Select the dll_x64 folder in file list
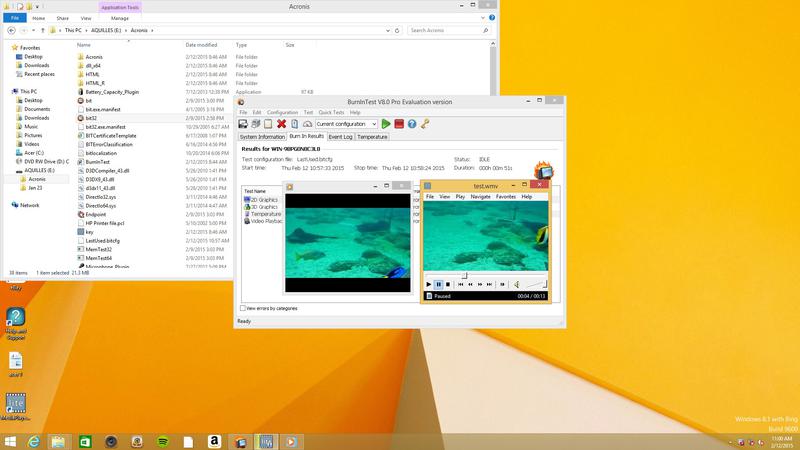 pos(93,66)
